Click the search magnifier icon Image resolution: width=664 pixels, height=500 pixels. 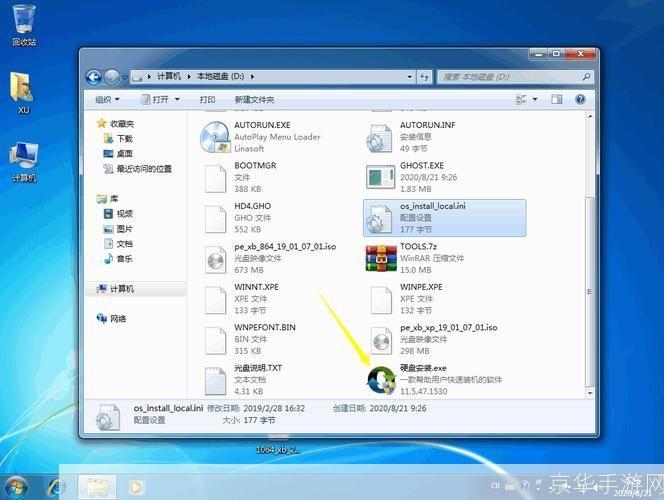coord(587,77)
